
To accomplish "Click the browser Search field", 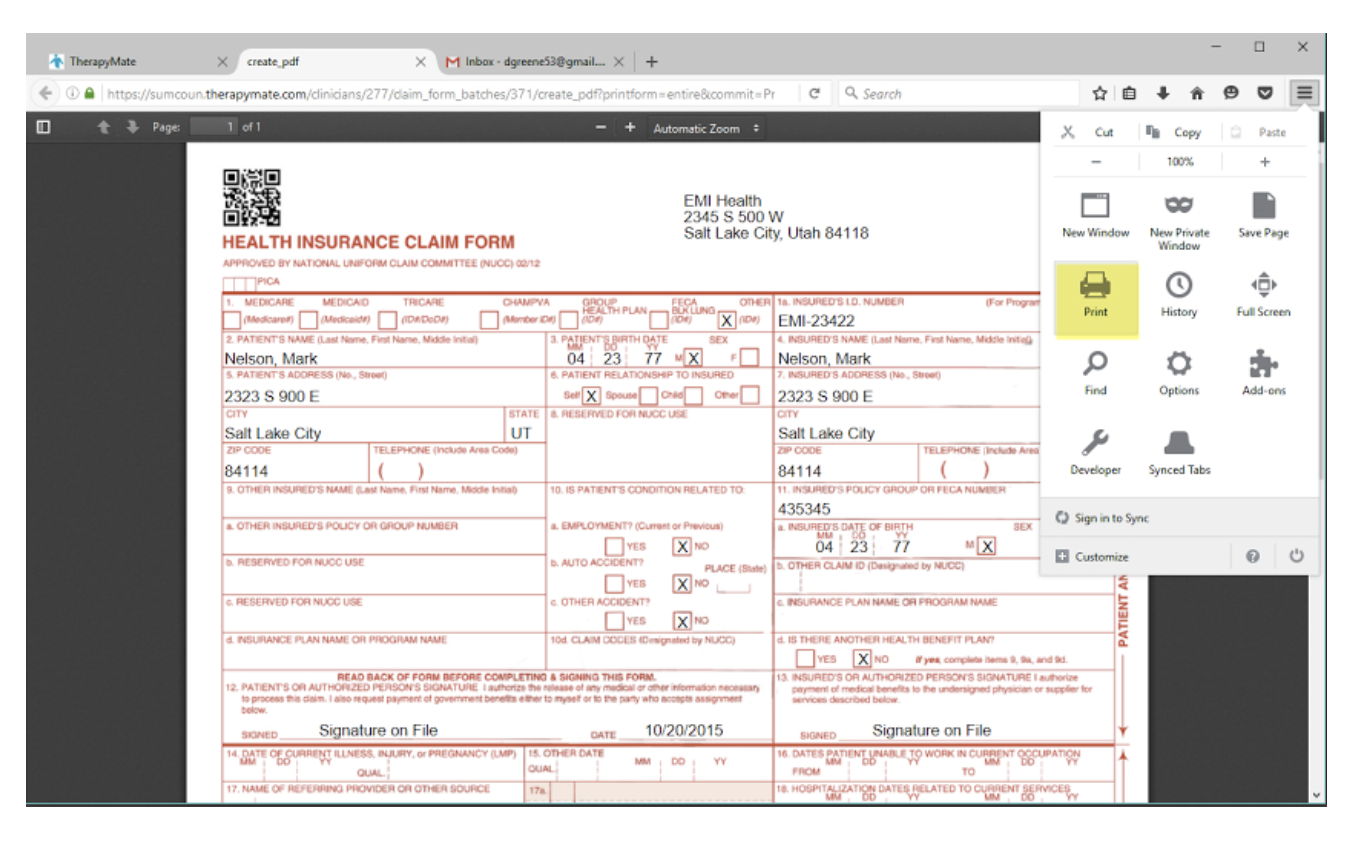I will [x=960, y=93].
